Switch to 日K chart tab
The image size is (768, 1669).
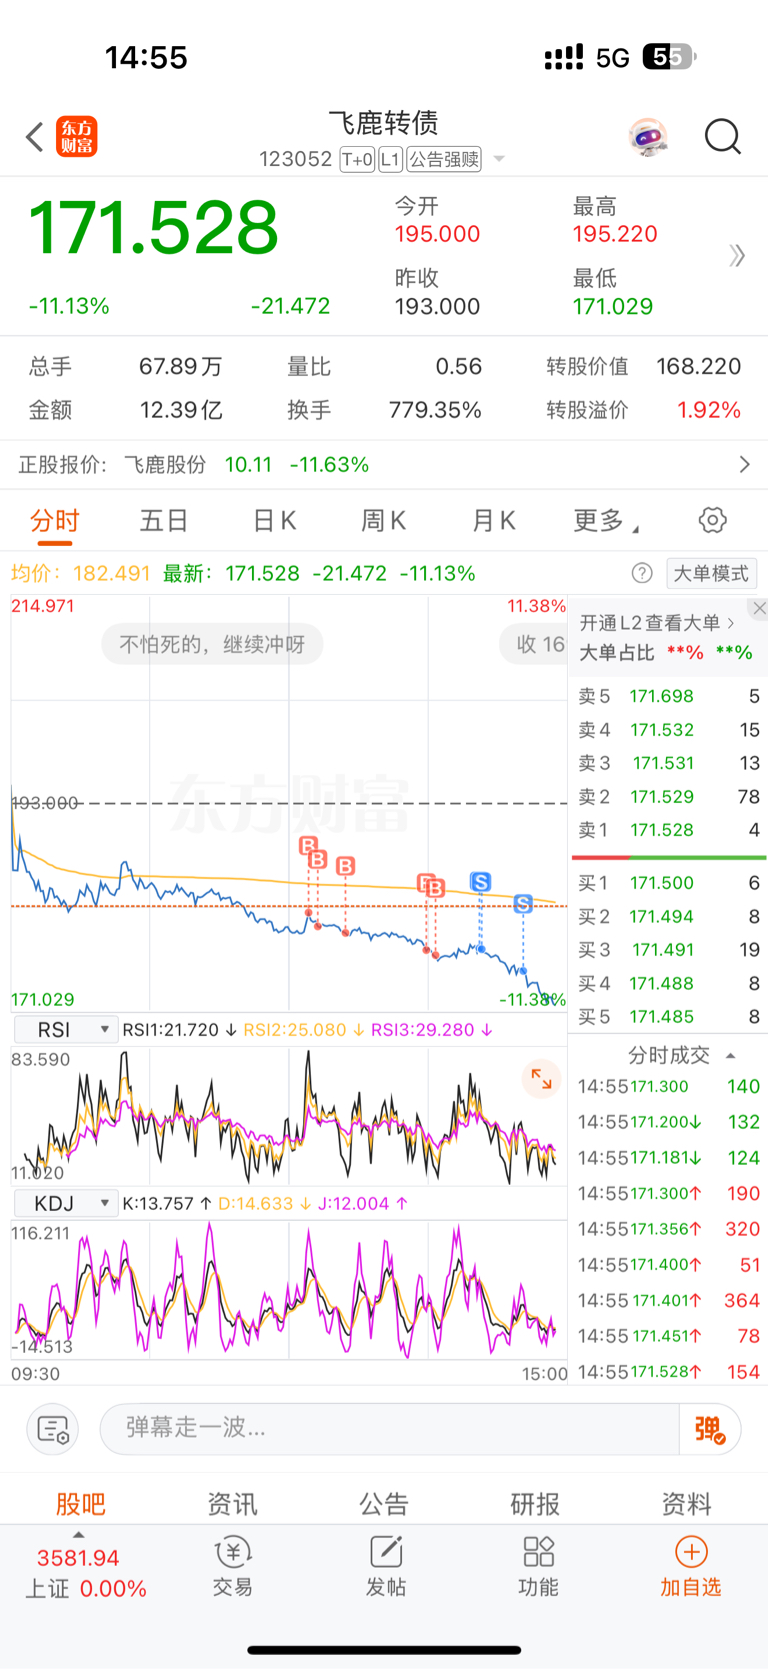tap(274, 521)
